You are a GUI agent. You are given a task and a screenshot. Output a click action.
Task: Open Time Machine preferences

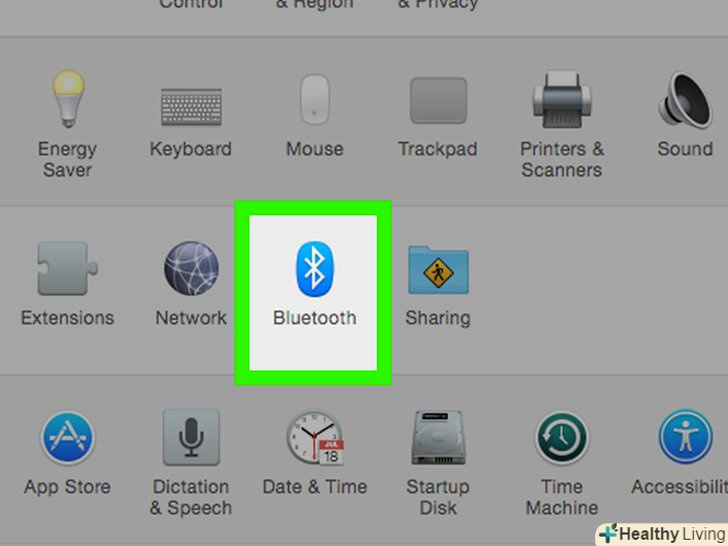pos(562,437)
